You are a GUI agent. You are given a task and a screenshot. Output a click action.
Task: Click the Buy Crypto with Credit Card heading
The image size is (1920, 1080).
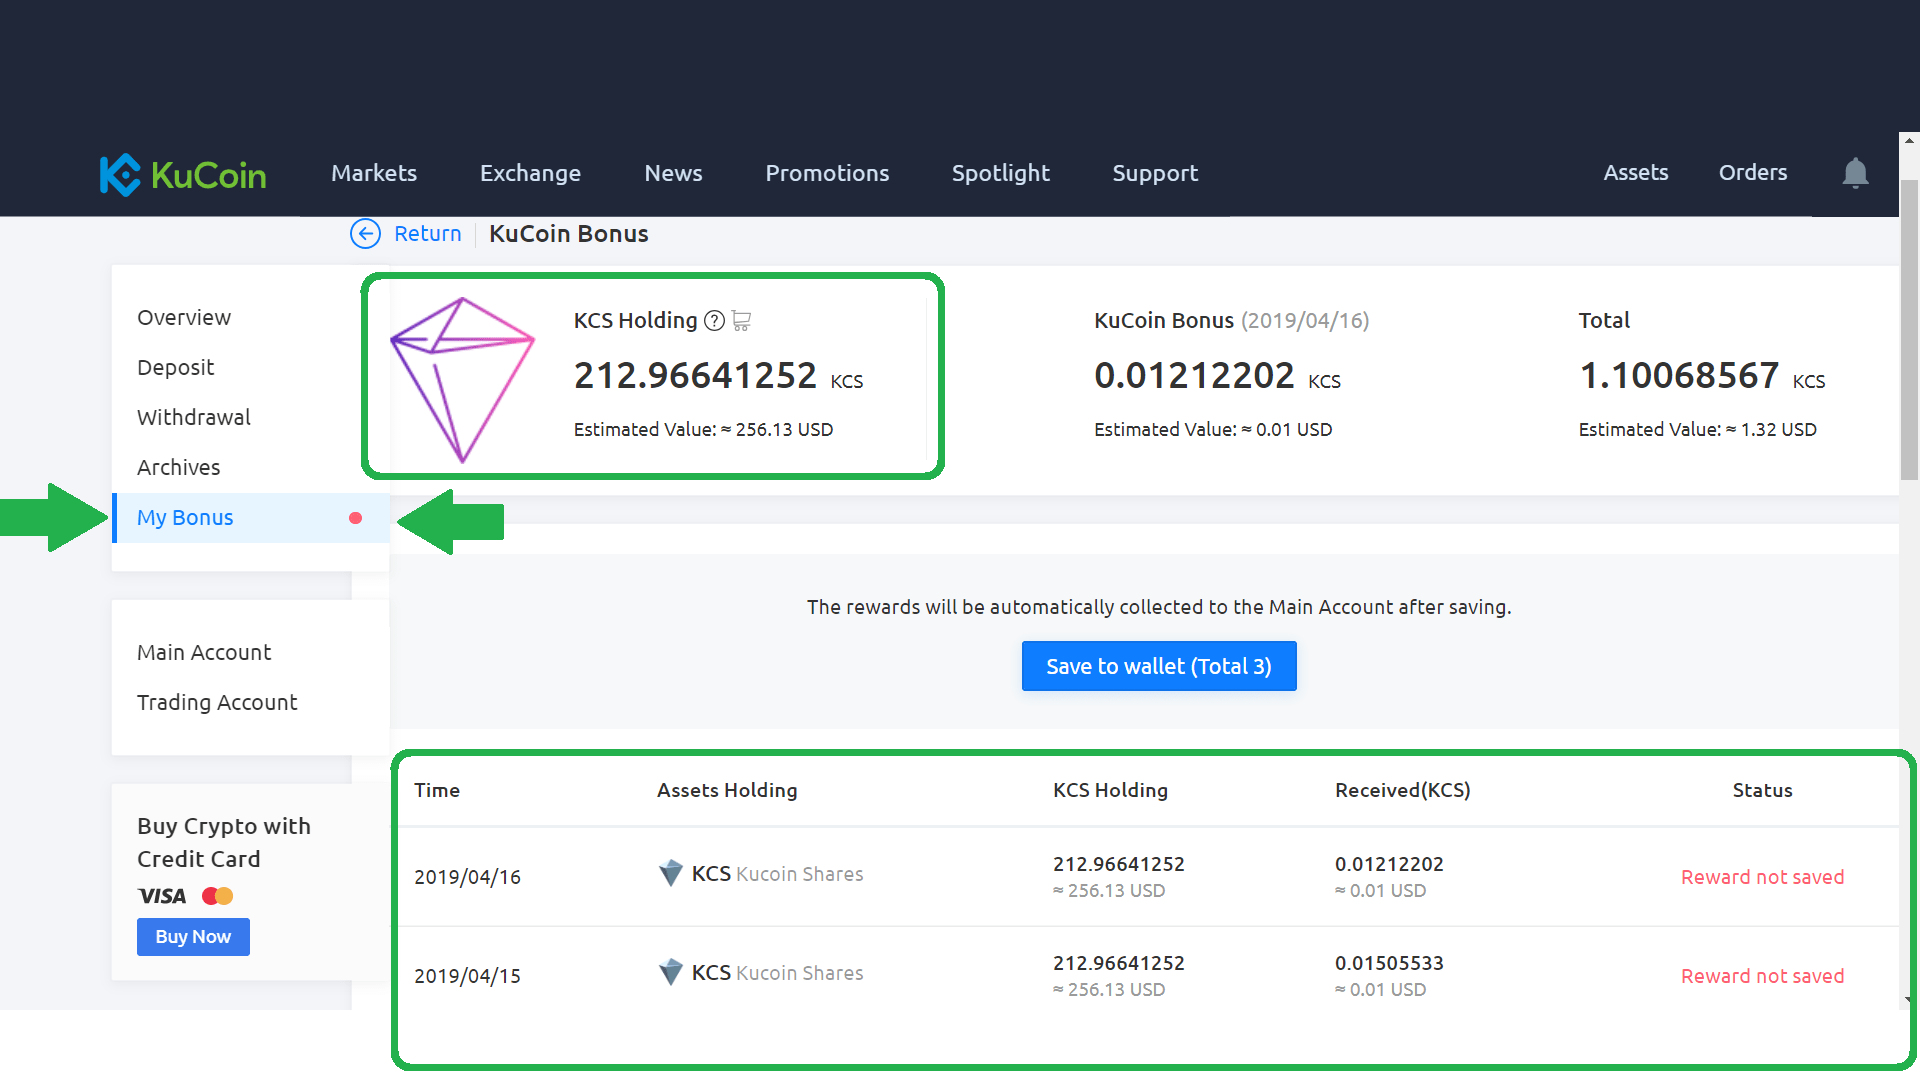[224, 842]
